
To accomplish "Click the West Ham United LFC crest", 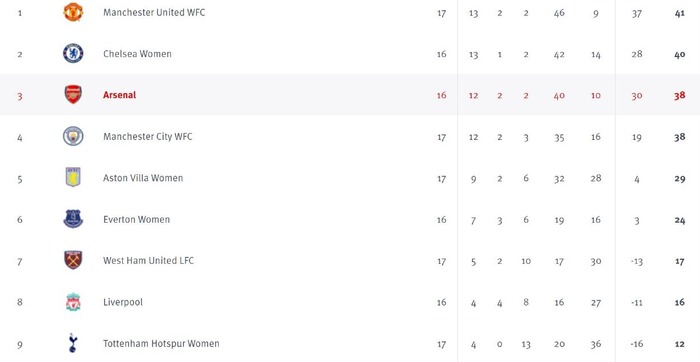I will coord(73,260).
